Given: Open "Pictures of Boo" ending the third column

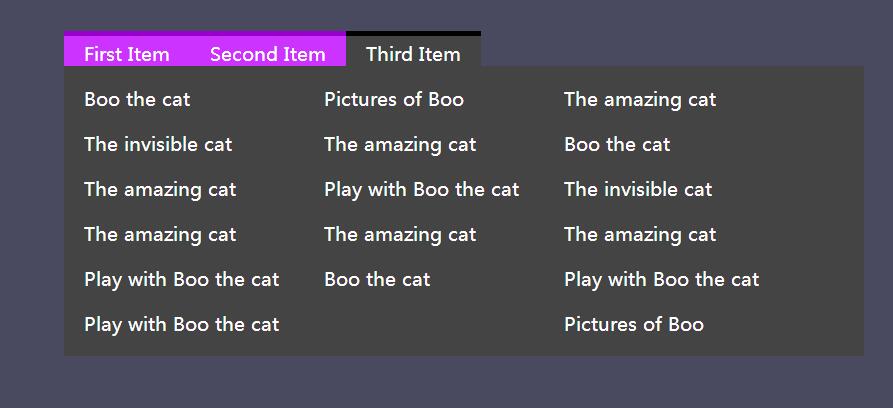Looking at the screenshot, I should (634, 324).
